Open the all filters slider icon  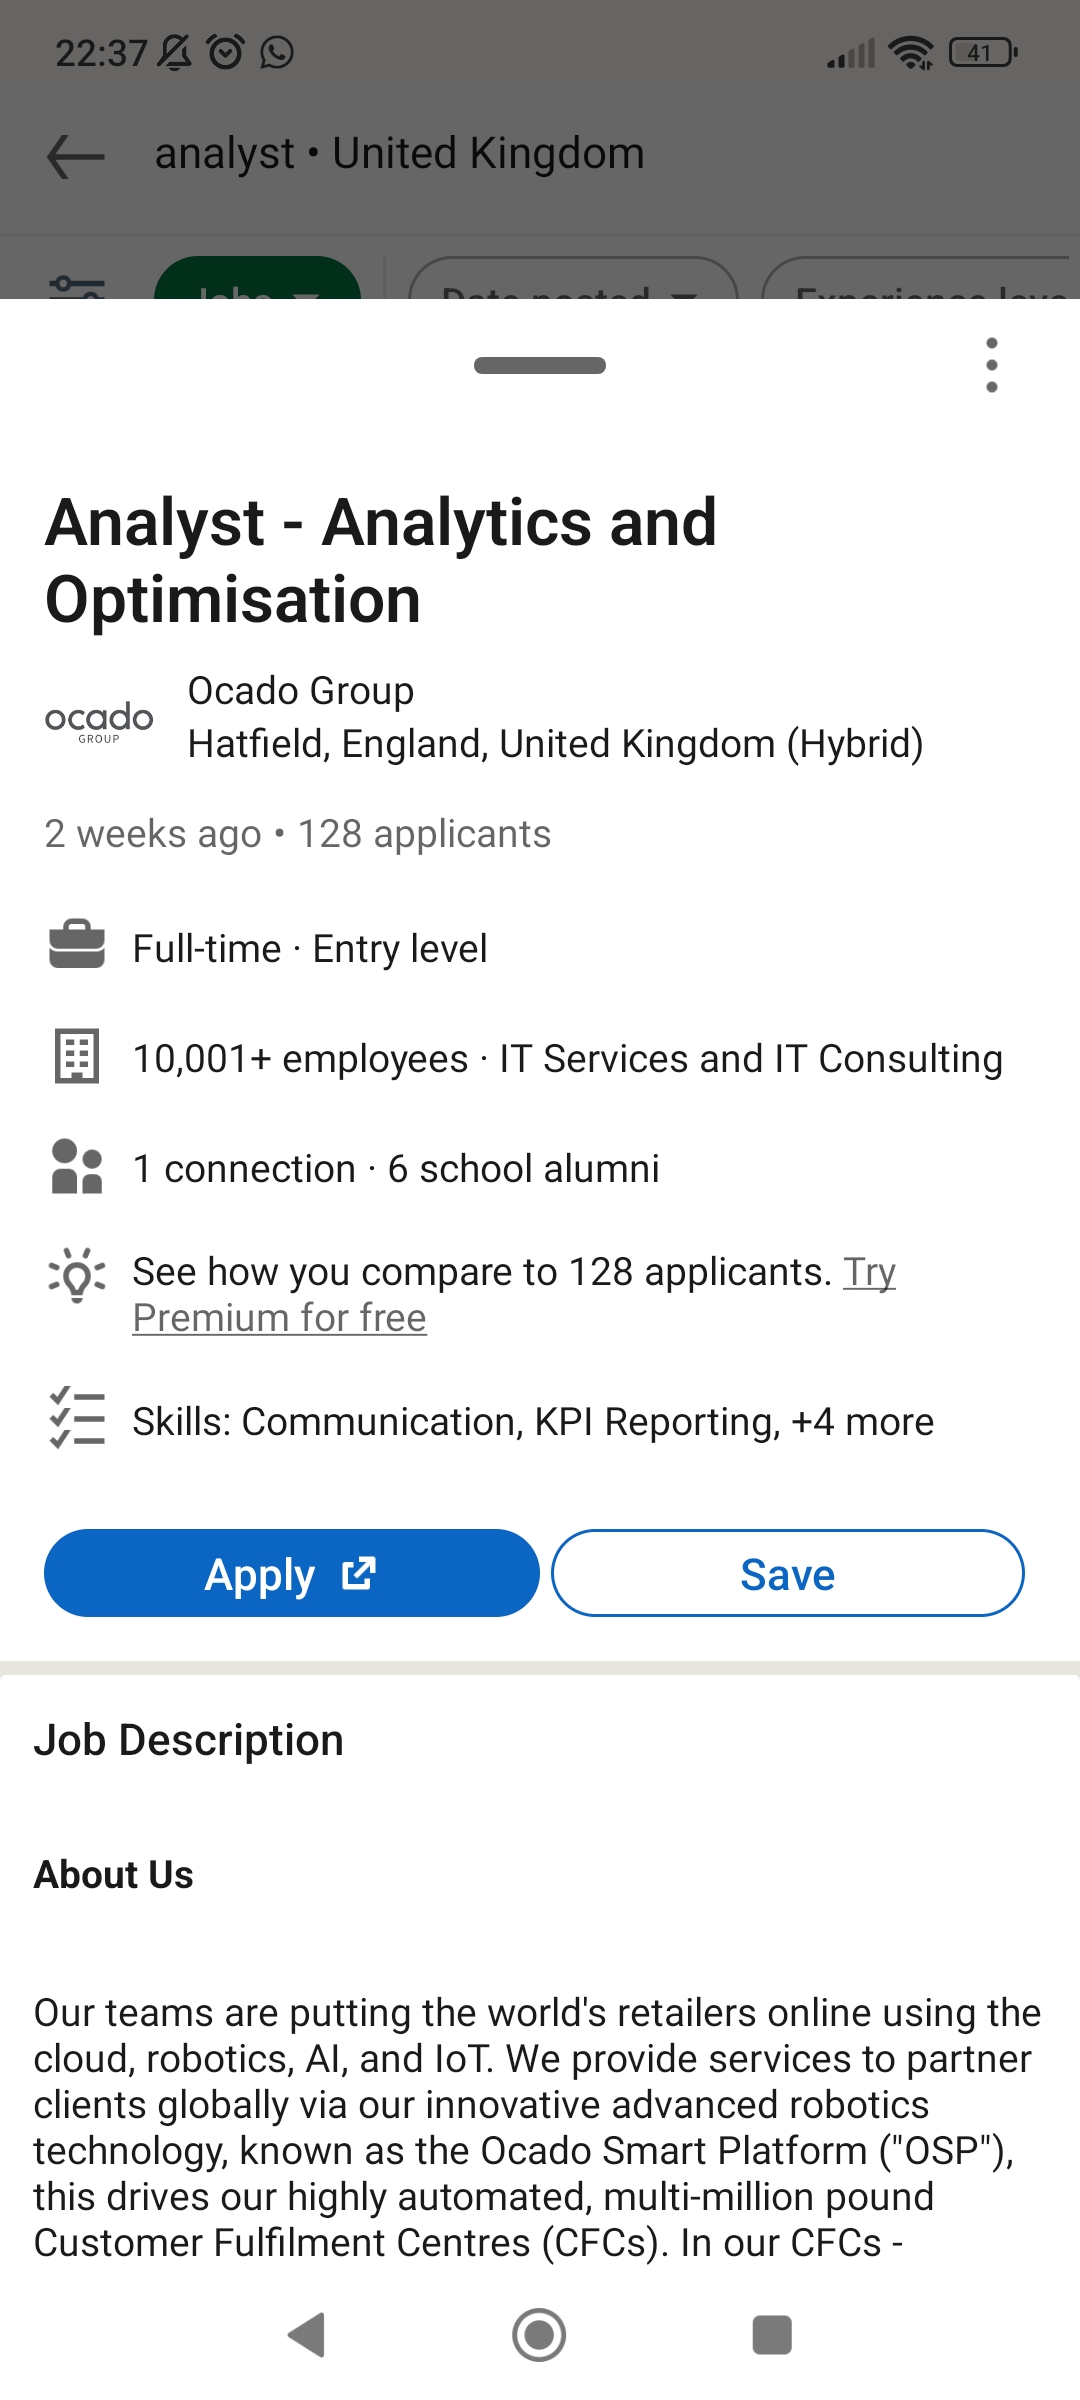(x=77, y=287)
